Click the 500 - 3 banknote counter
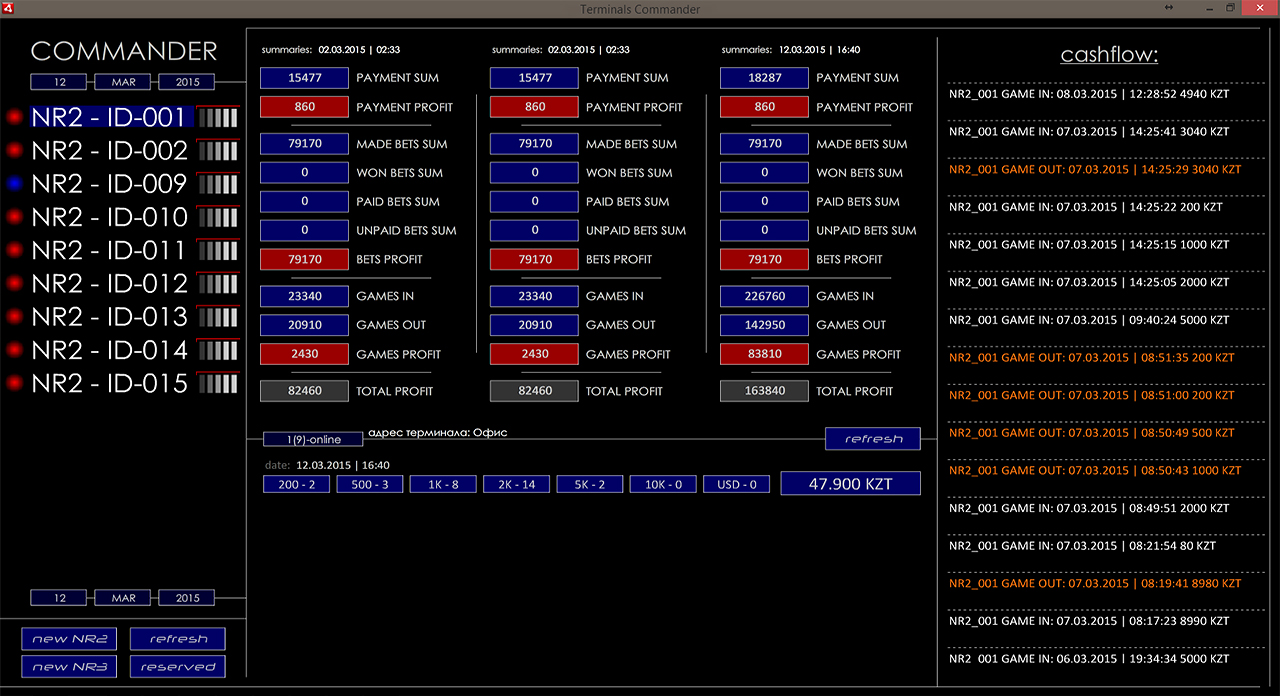Image resolution: width=1280 pixels, height=696 pixels. click(370, 484)
